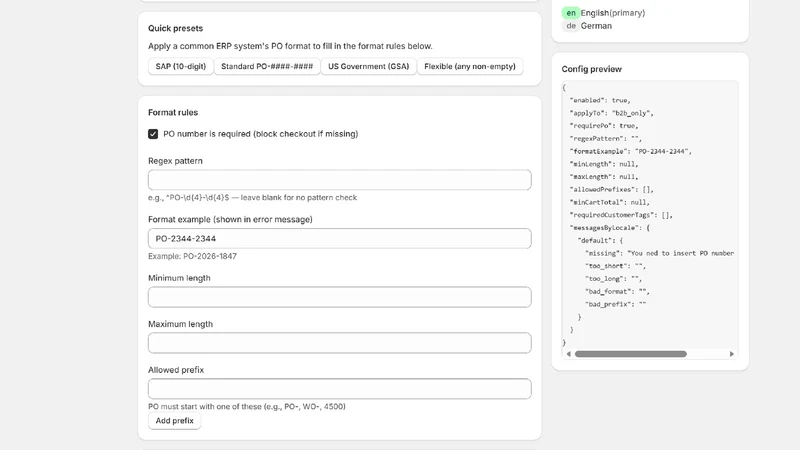Focus the Minimum length input
800x450 pixels.
(339, 297)
